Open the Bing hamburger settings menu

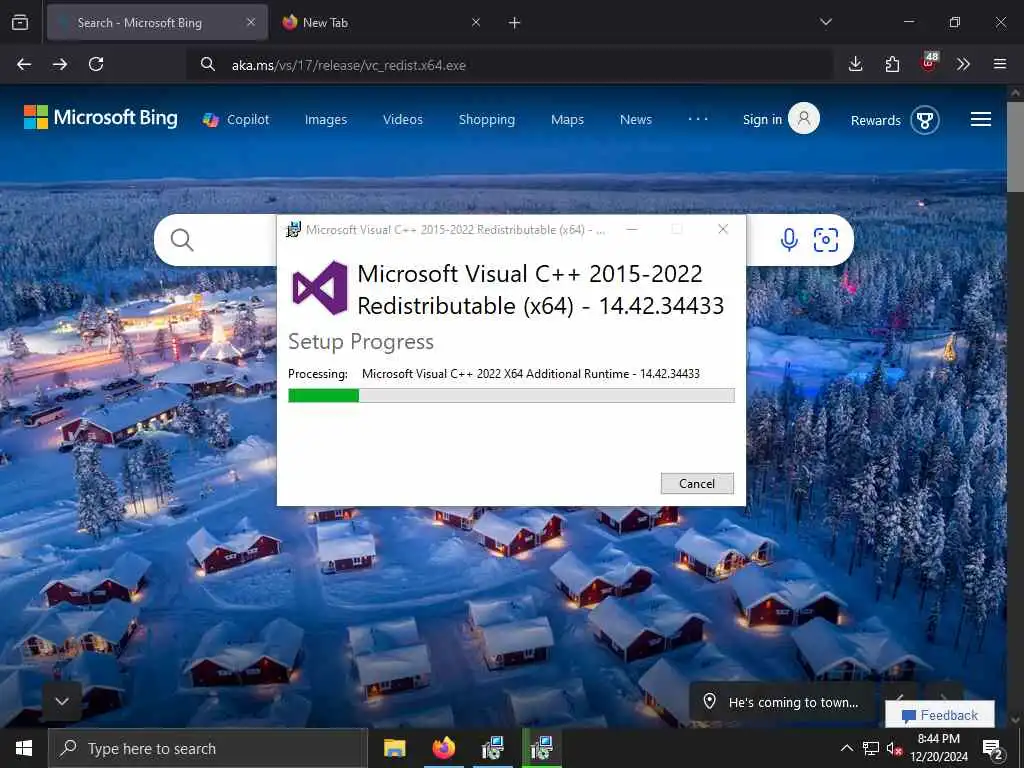[980, 119]
